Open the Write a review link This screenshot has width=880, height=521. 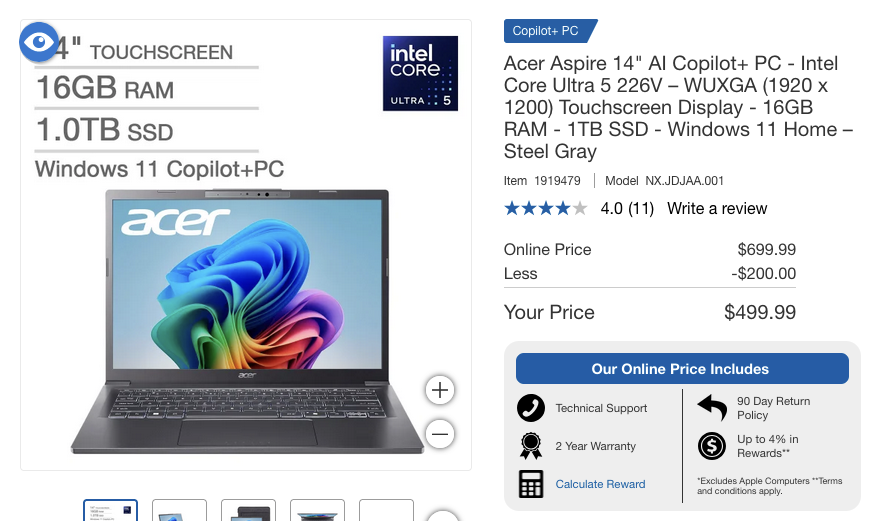coord(717,208)
